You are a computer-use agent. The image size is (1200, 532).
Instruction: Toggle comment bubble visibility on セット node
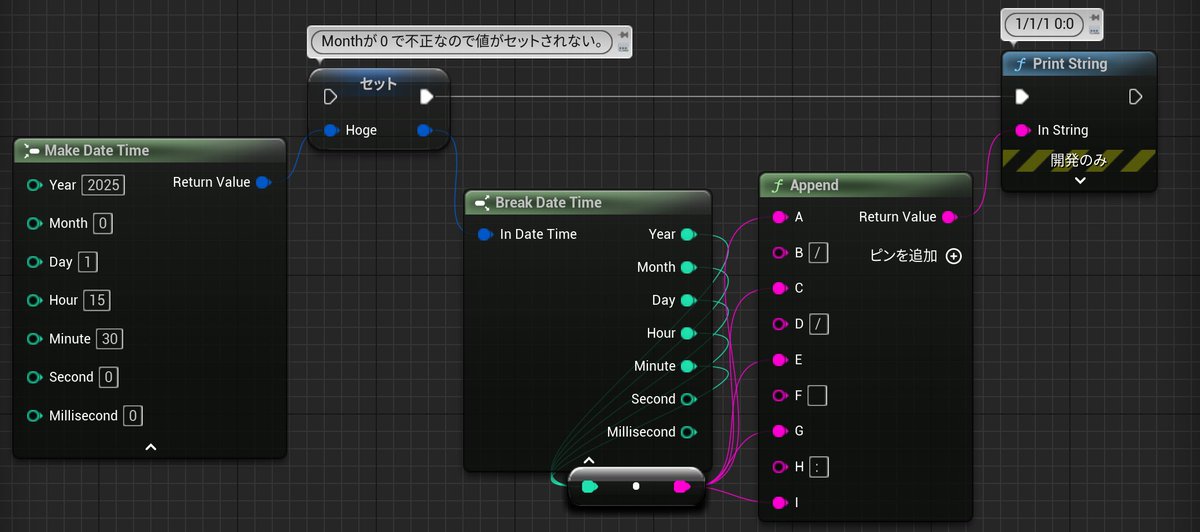click(624, 47)
